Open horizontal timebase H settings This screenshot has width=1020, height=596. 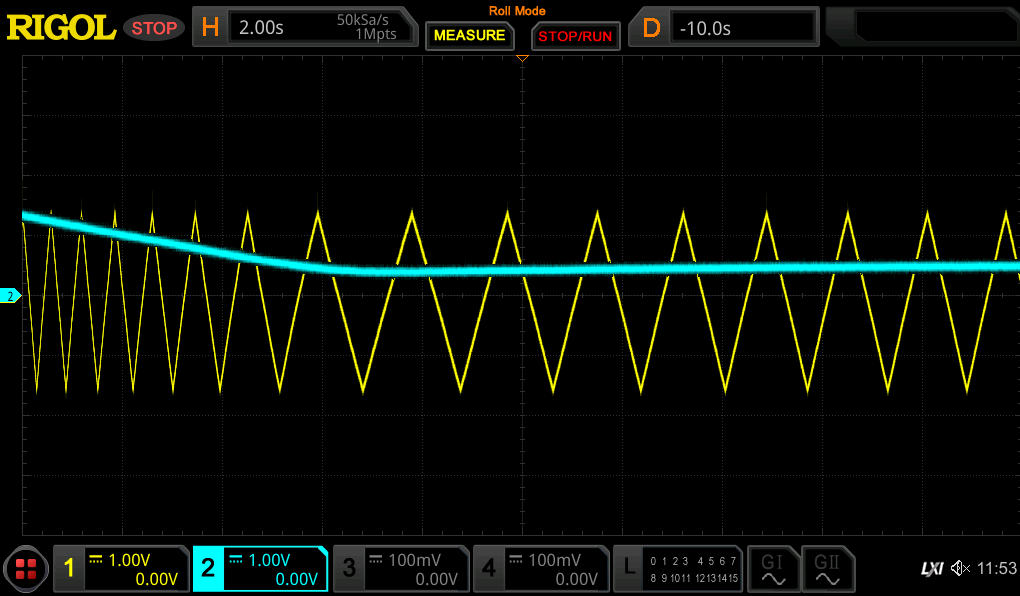(x=210, y=27)
